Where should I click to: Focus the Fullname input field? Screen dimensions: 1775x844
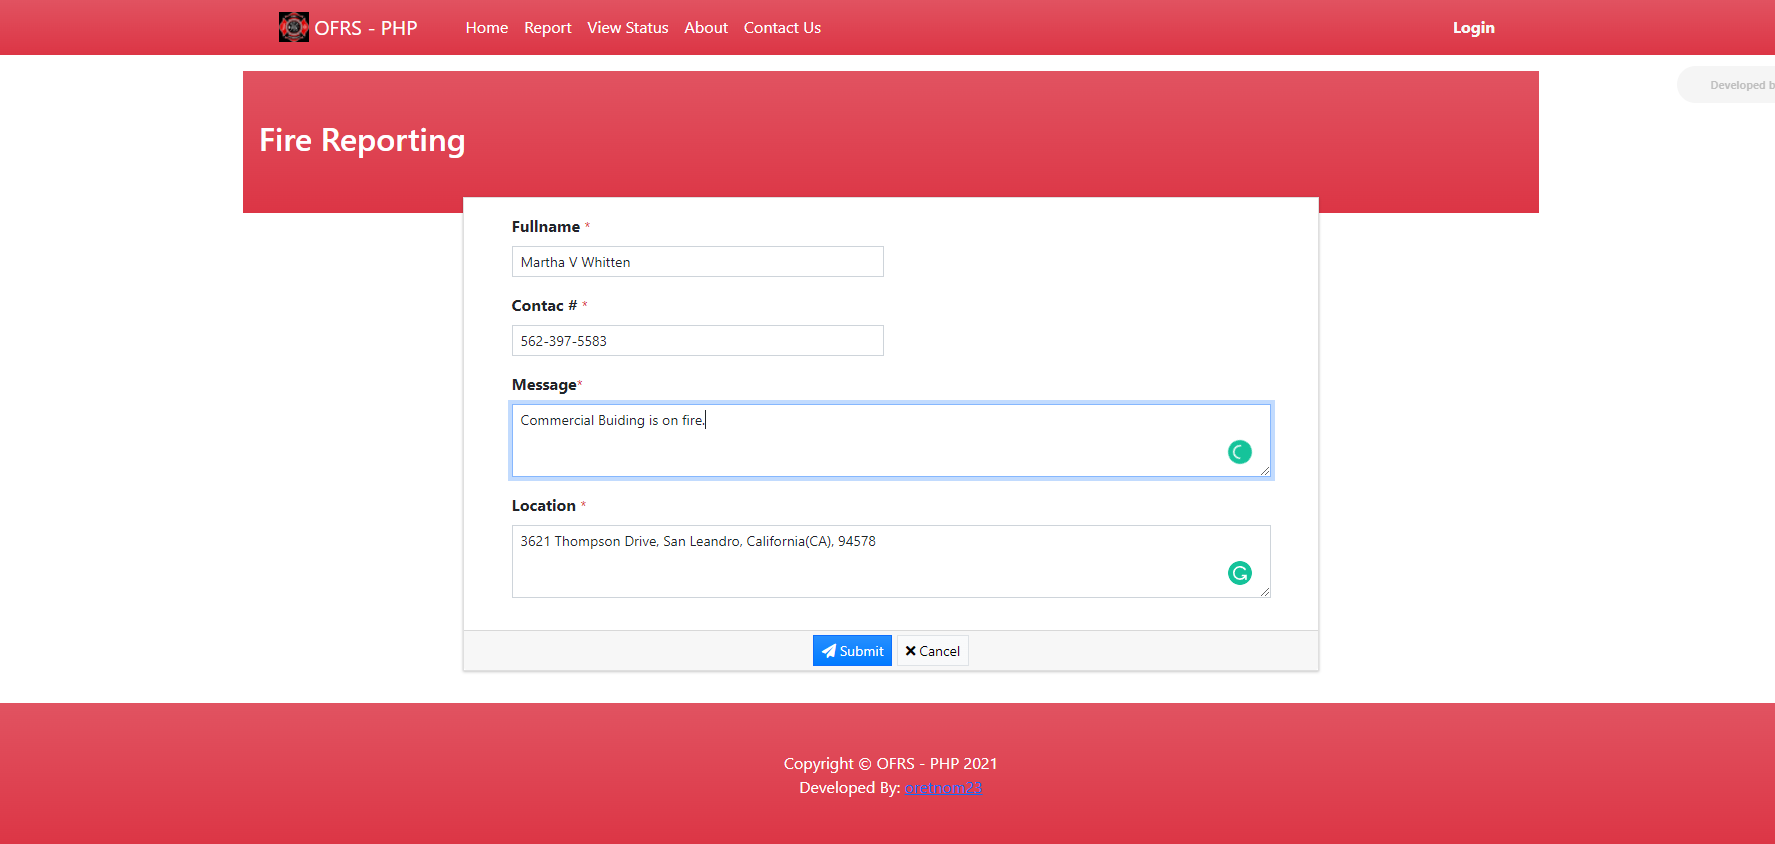[x=697, y=262]
